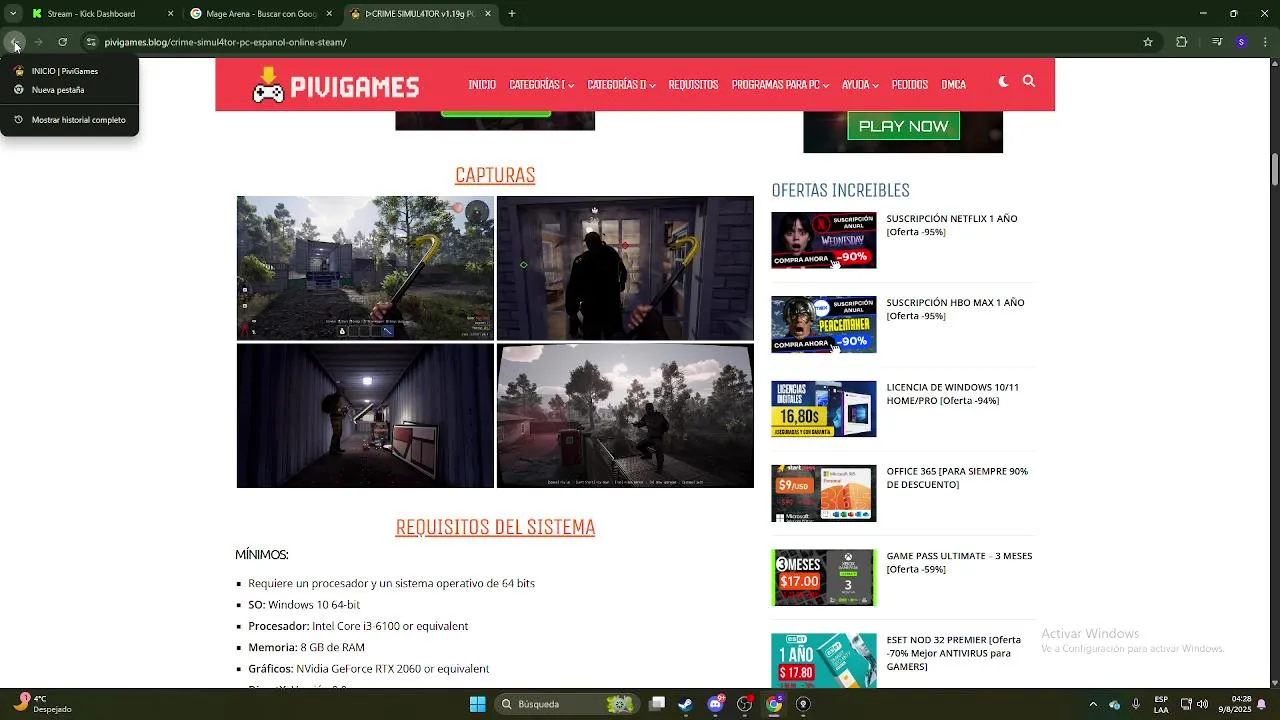1280x720 pixels.
Task: Open dark container interior screenshot
Action: coord(365,416)
